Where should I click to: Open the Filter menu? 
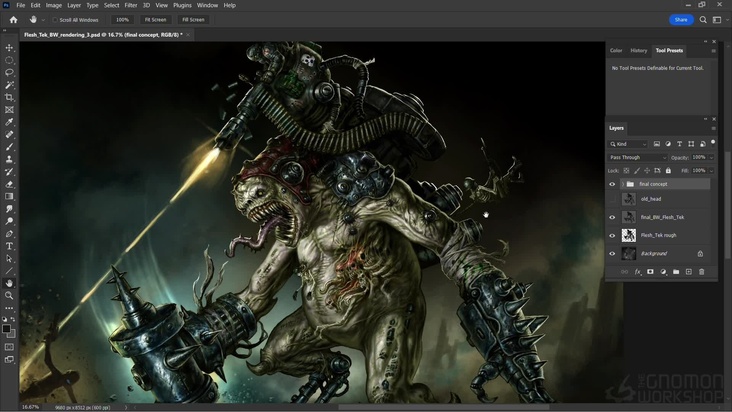pyautogui.click(x=131, y=5)
